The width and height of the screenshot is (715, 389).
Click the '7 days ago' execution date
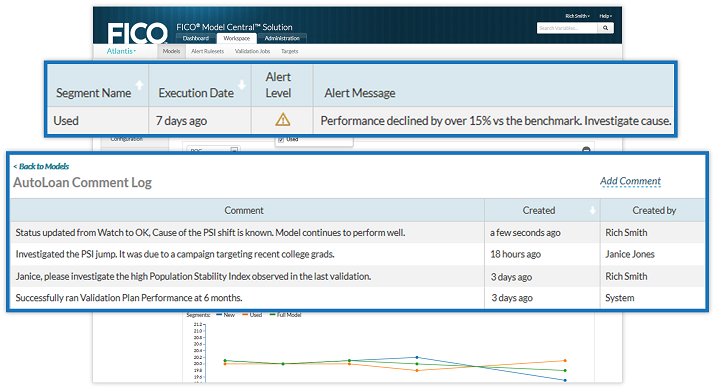[181, 121]
